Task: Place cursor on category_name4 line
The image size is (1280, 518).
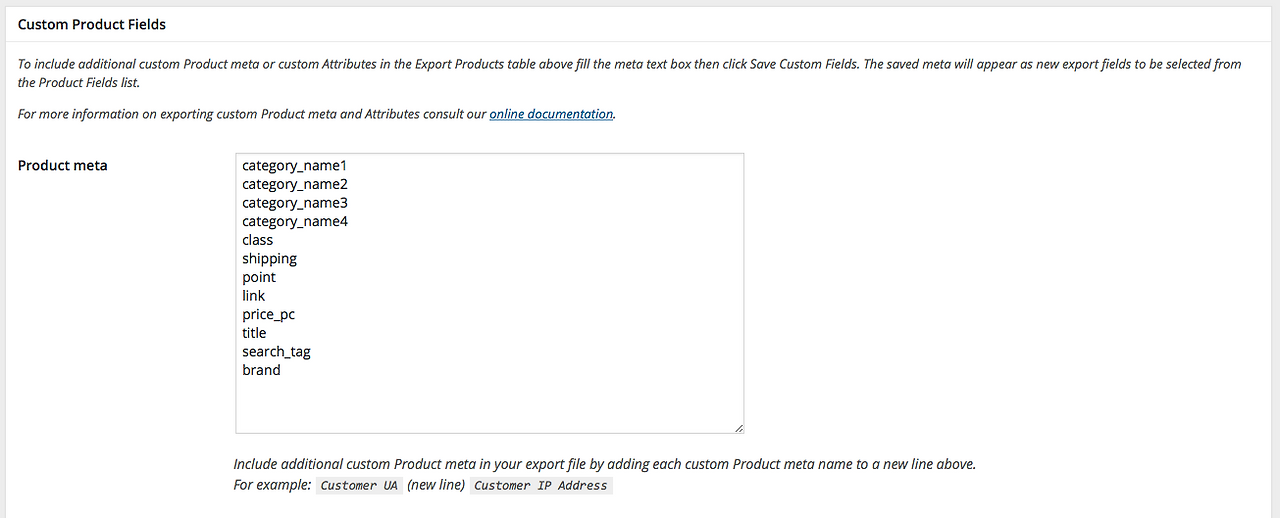Action: 294,221
